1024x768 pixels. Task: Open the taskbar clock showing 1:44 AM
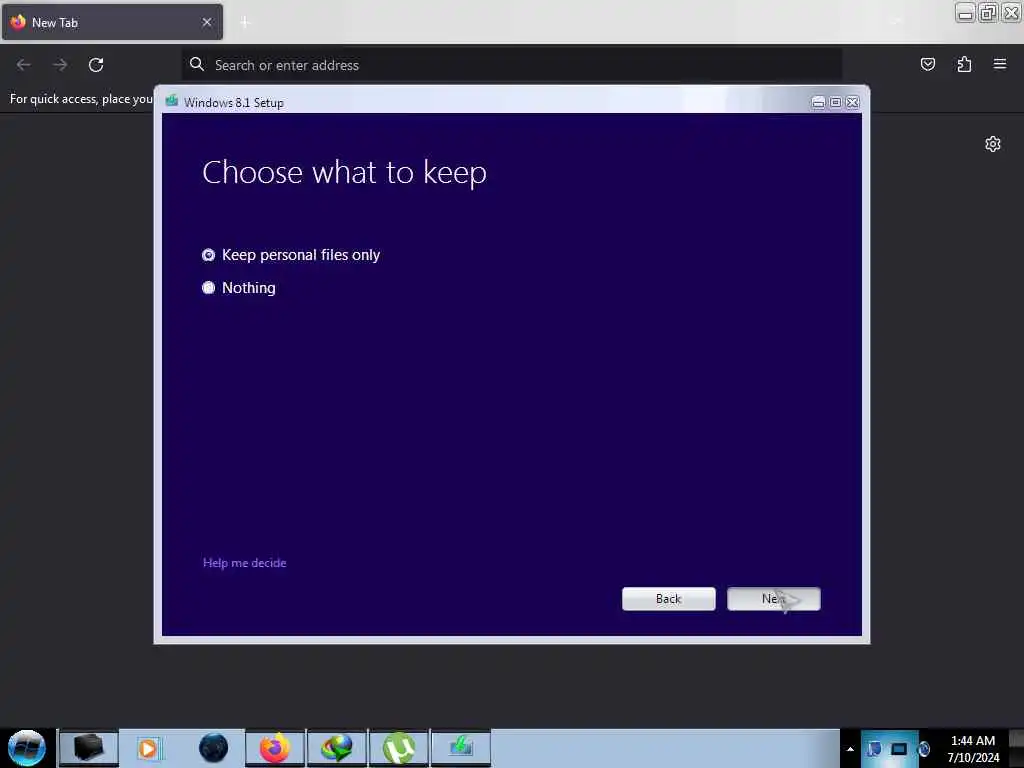(973, 748)
